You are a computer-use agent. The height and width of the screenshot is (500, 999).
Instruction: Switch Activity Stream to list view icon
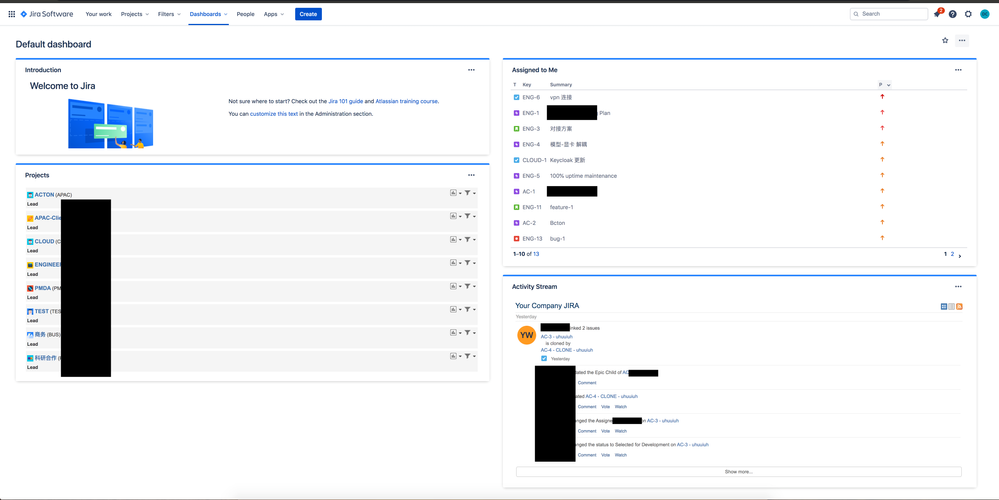pos(952,306)
